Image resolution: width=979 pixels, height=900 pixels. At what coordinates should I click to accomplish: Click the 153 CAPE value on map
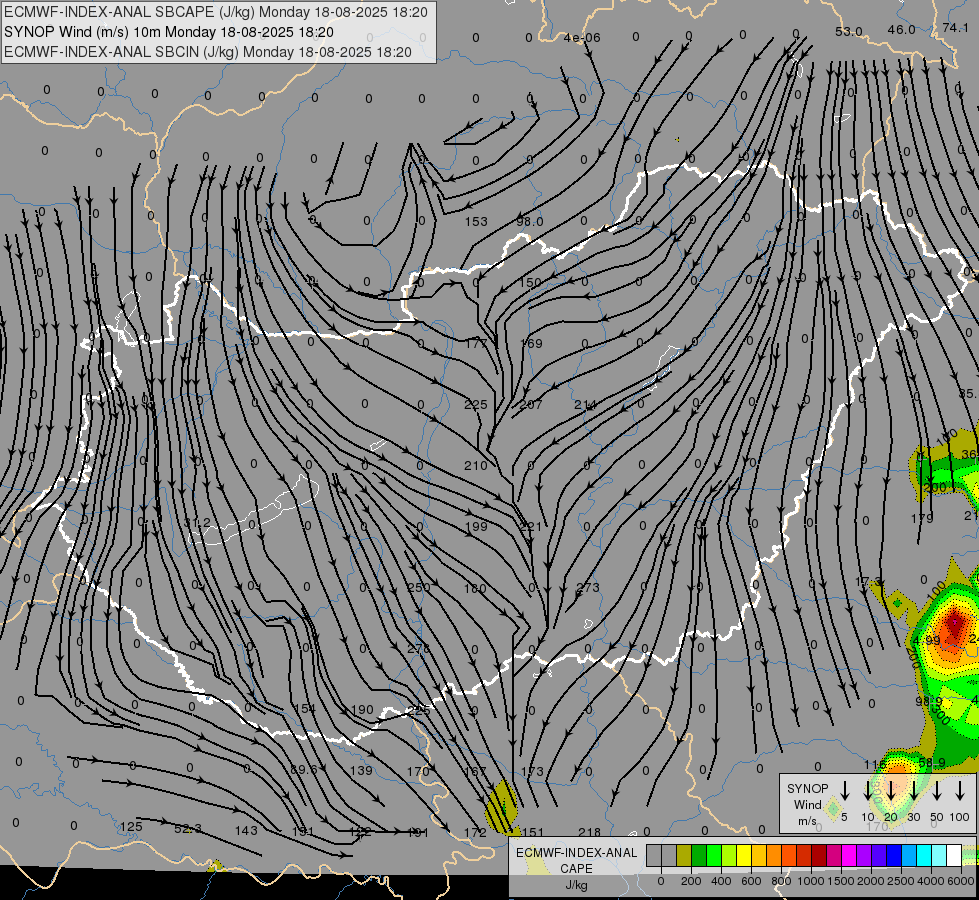(x=476, y=221)
